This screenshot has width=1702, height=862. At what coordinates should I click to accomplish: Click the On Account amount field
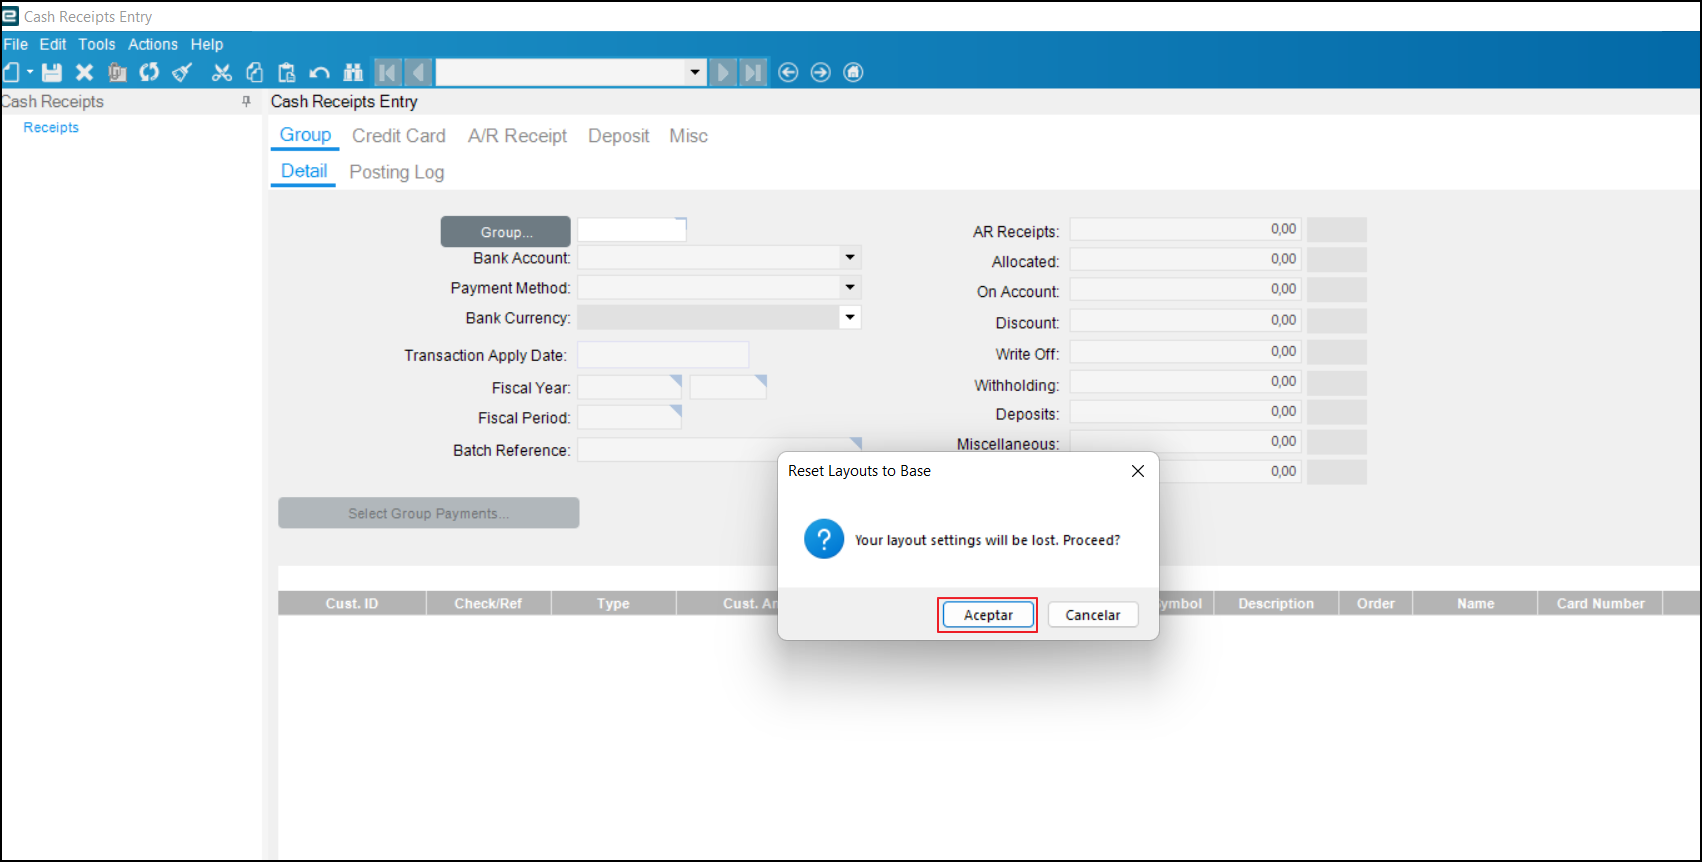[x=1185, y=290]
